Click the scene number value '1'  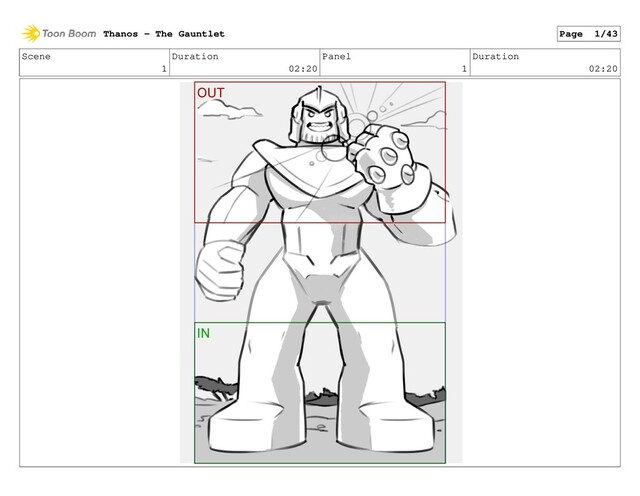[x=164, y=69]
